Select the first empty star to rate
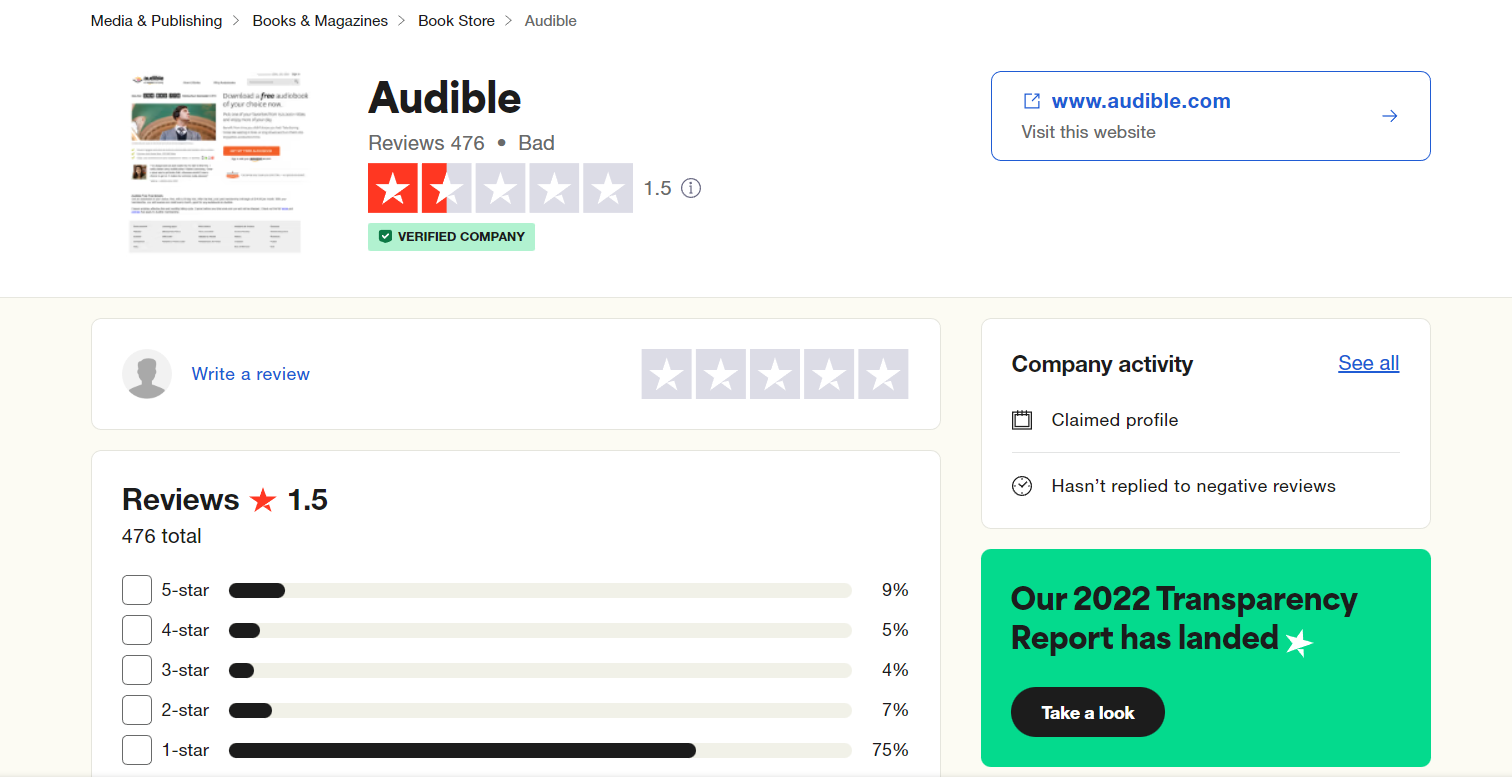The width and height of the screenshot is (1512, 777). pos(667,374)
